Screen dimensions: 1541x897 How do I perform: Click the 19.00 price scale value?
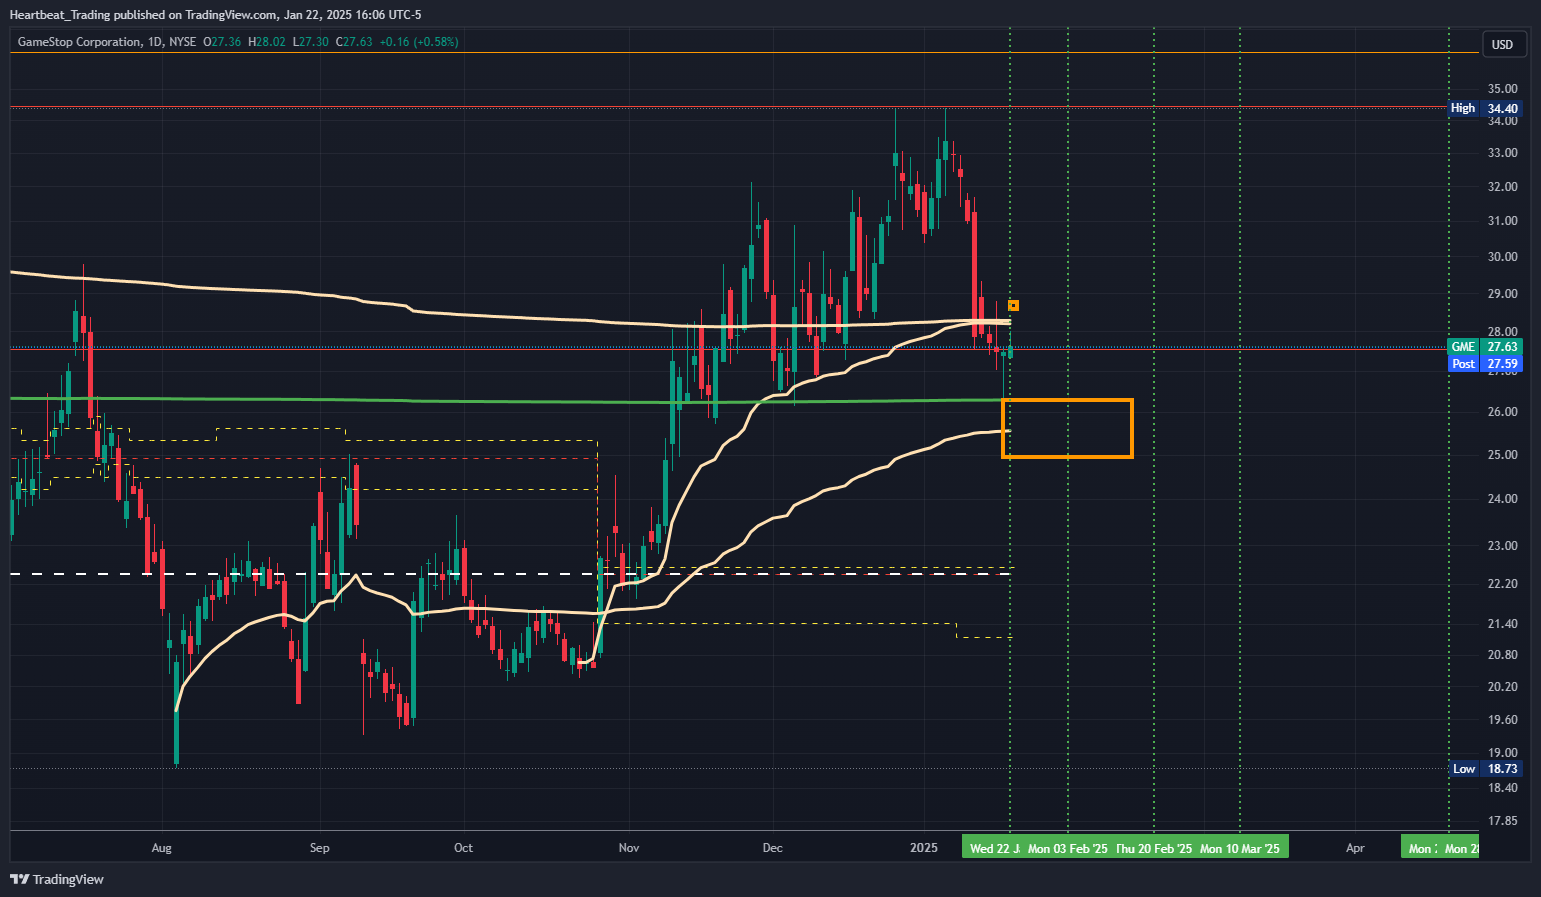(x=1502, y=753)
